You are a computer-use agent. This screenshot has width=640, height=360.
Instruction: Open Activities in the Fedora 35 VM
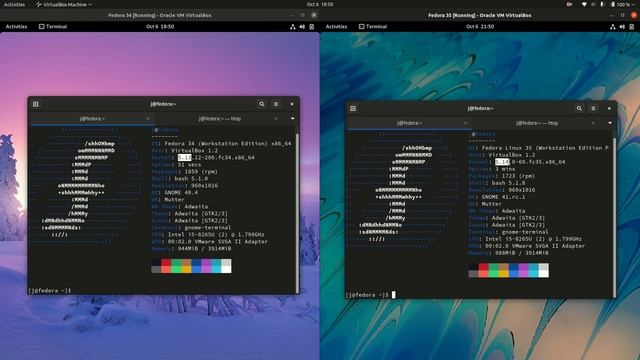pos(336,27)
